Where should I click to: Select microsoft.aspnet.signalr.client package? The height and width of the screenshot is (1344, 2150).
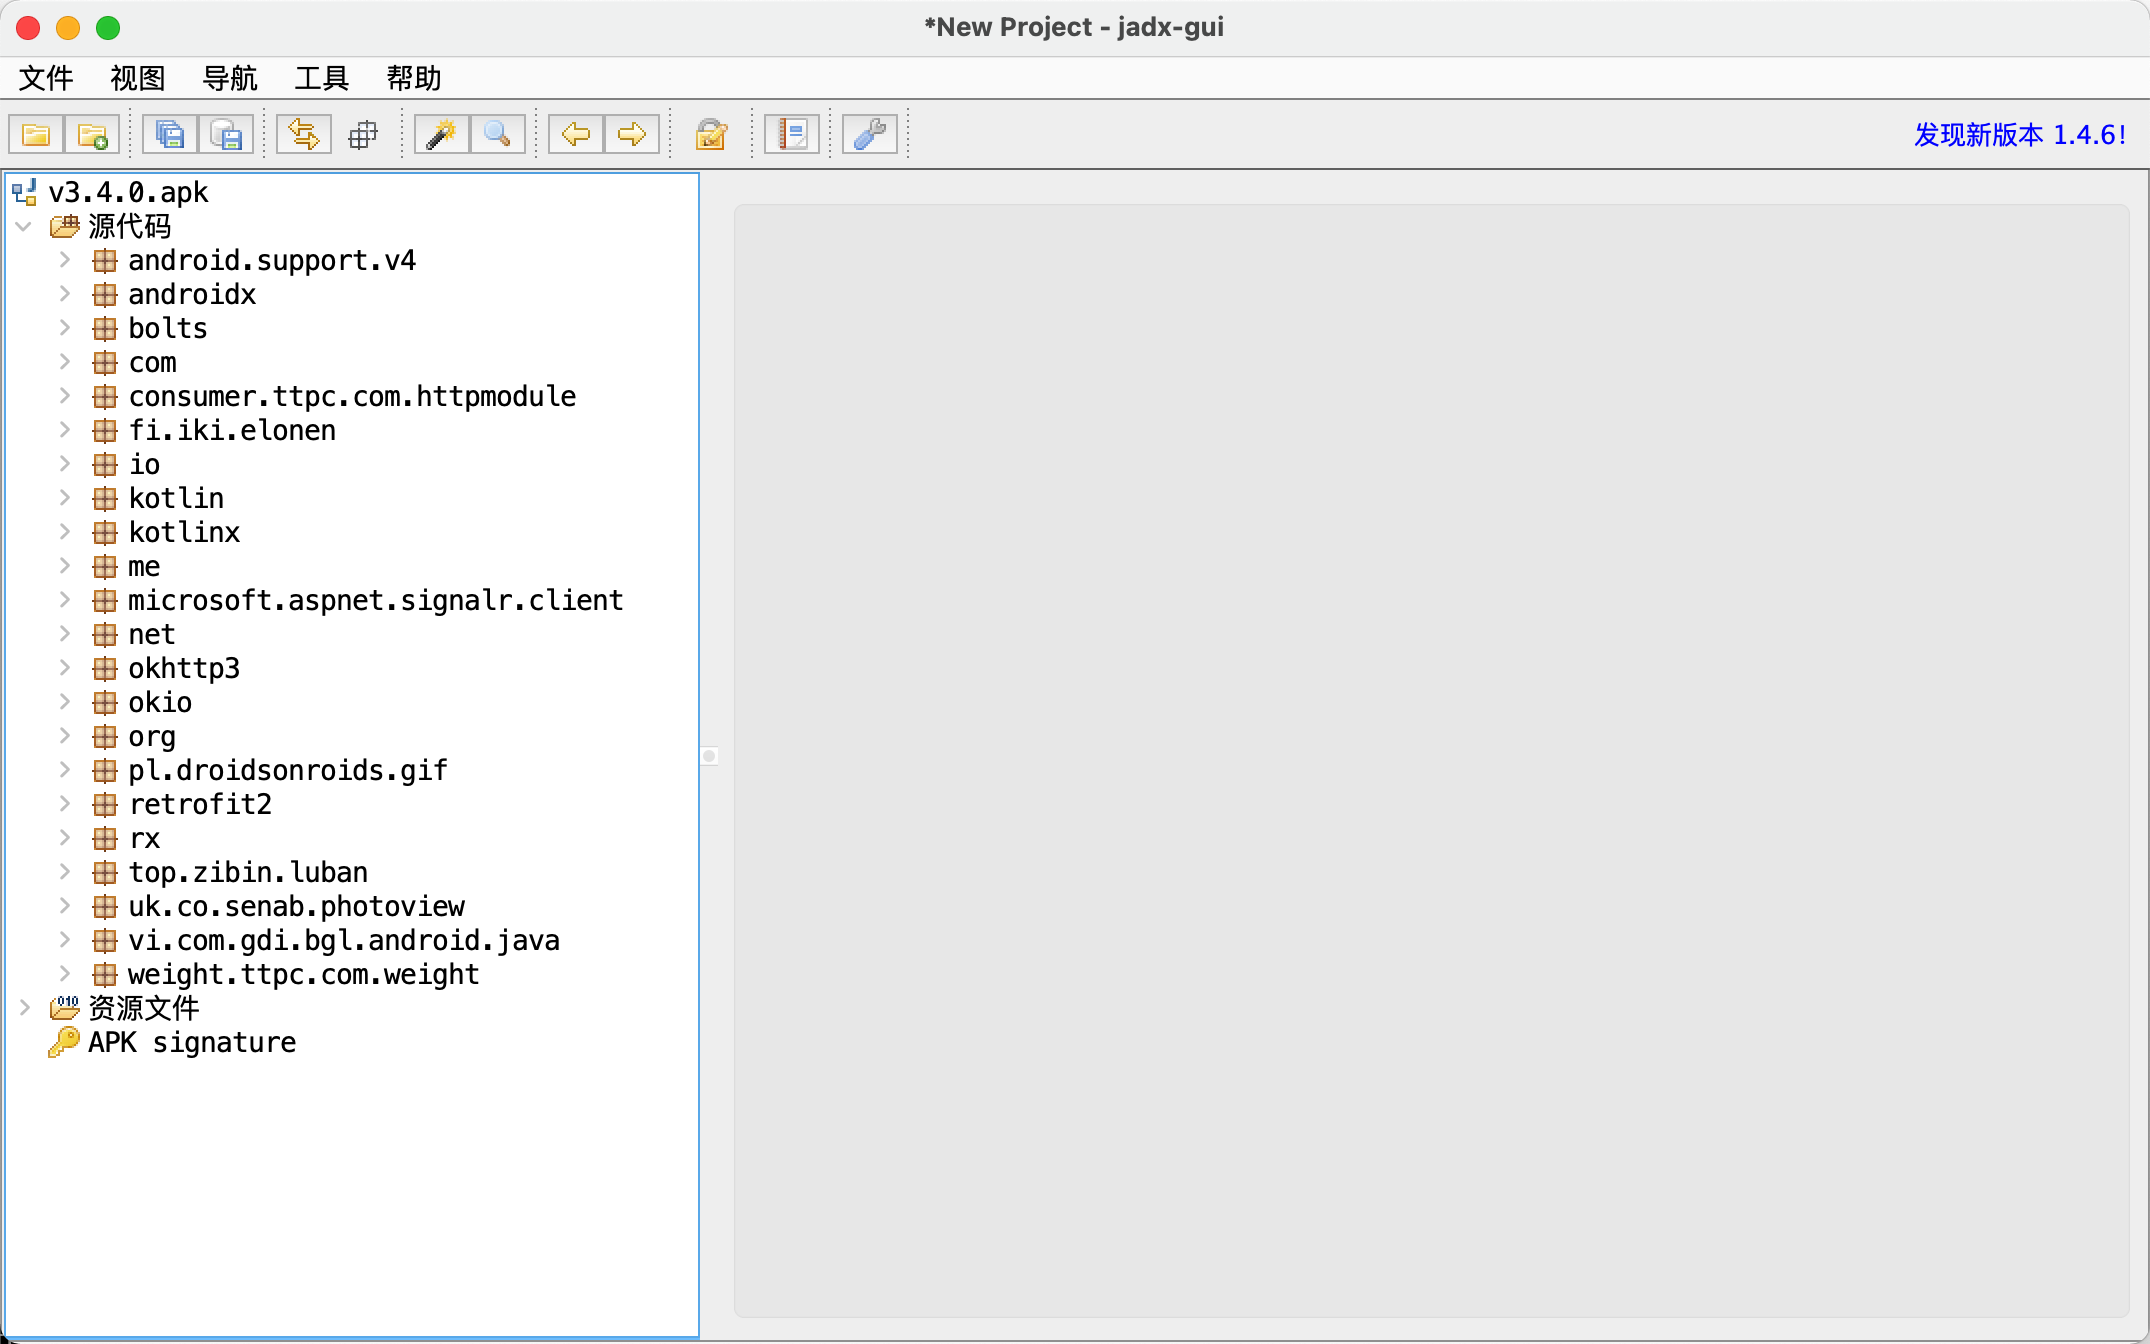[x=376, y=601]
